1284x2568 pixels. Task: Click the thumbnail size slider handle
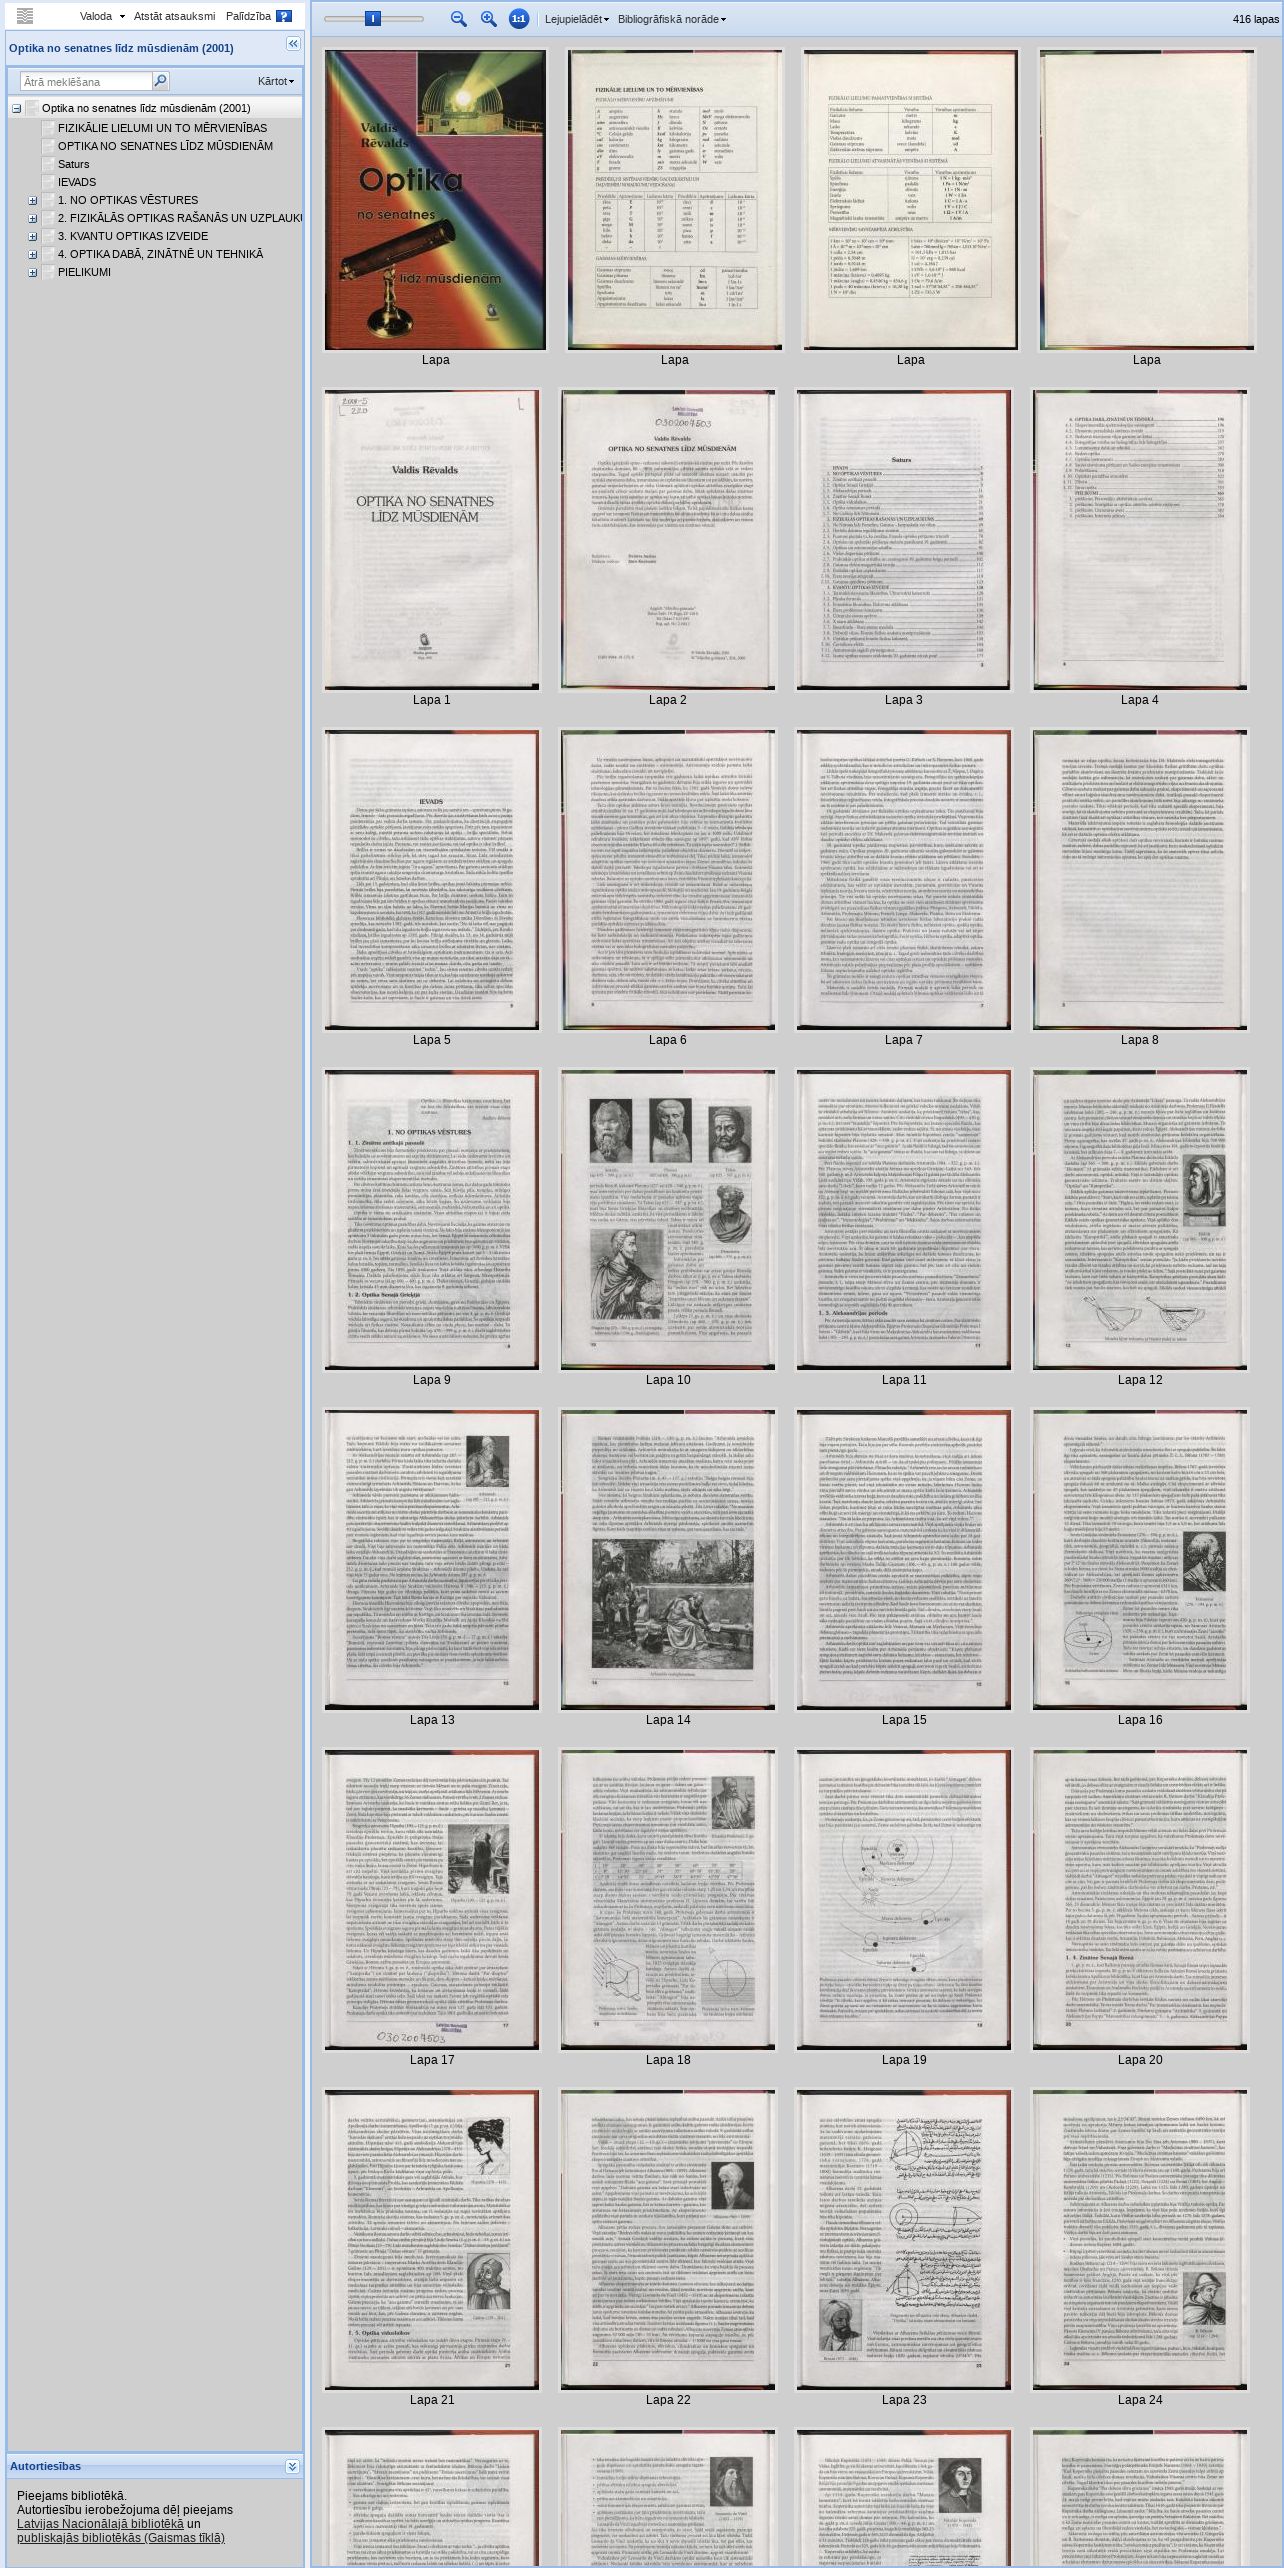click(x=373, y=18)
